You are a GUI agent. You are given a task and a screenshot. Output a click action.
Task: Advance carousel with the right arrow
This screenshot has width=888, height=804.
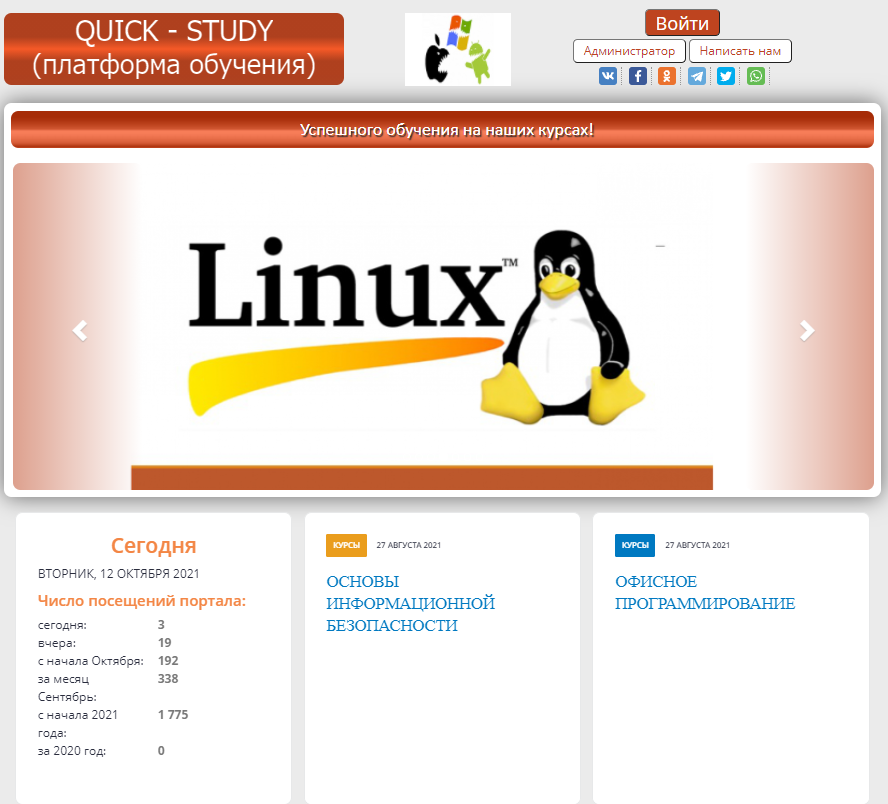pyautogui.click(x=807, y=331)
